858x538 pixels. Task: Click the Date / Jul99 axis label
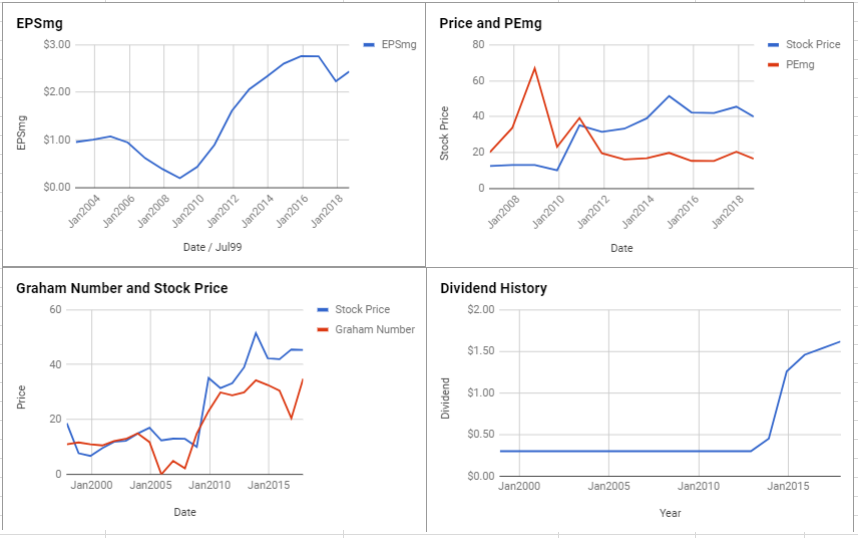(212, 247)
